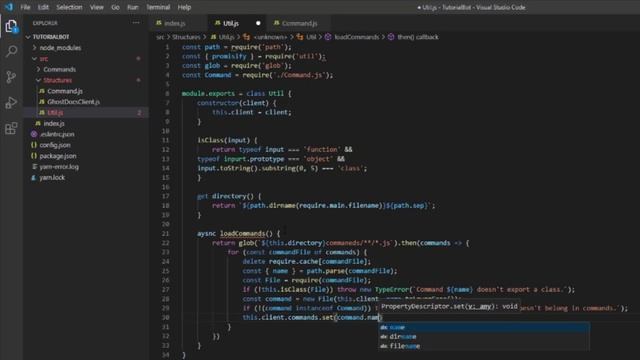Image resolution: width=640 pixels, height=360 pixels.
Task: Click the Util.js breadcrumb segment
Action: pos(223,37)
